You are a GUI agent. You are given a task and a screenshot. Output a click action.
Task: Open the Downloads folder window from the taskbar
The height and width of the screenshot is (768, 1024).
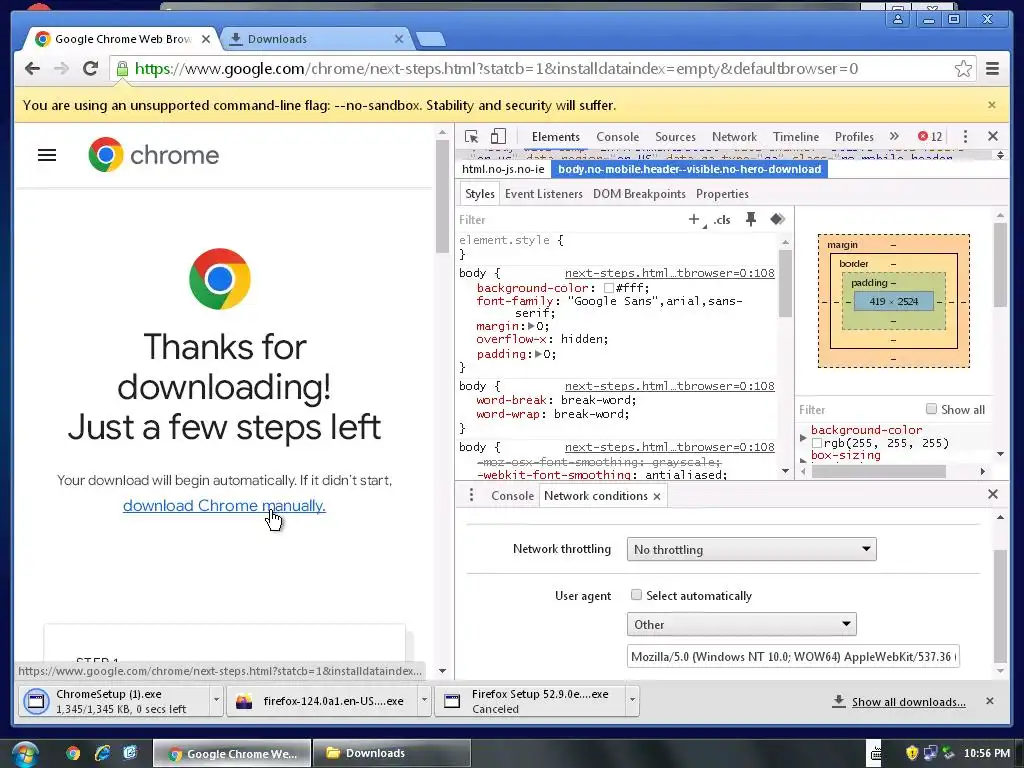click(391, 754)
